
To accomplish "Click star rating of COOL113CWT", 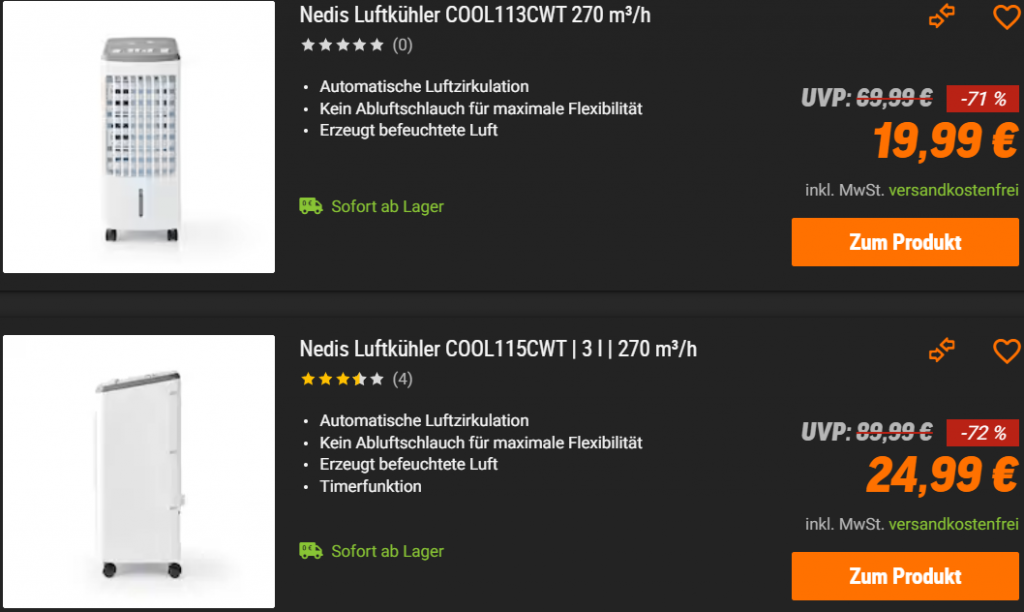I will pyautogui.click(x=342, y=45).
